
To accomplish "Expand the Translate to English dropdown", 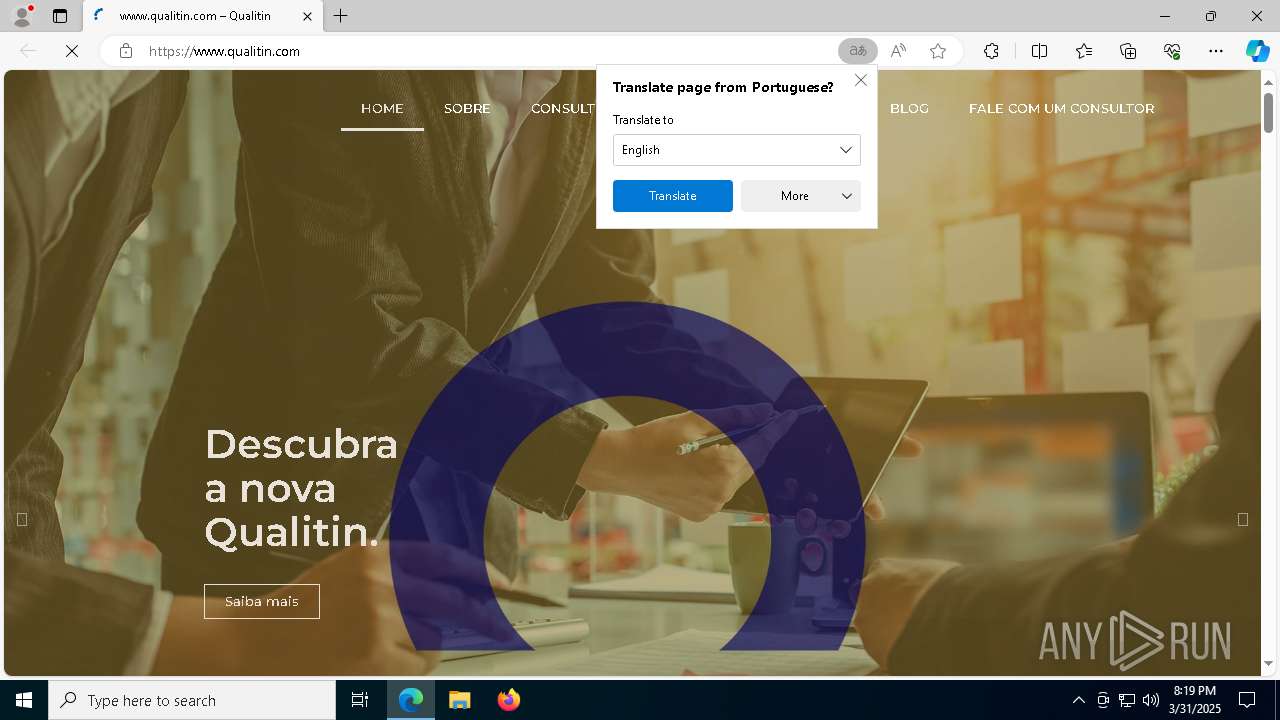I will [737, 150].
